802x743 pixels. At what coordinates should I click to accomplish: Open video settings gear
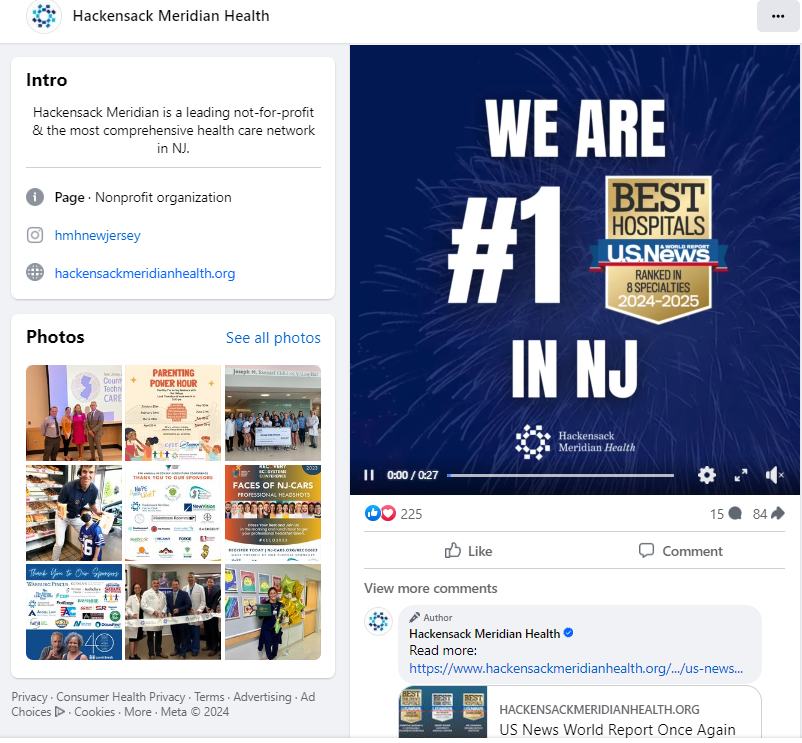tap(706, 475)
